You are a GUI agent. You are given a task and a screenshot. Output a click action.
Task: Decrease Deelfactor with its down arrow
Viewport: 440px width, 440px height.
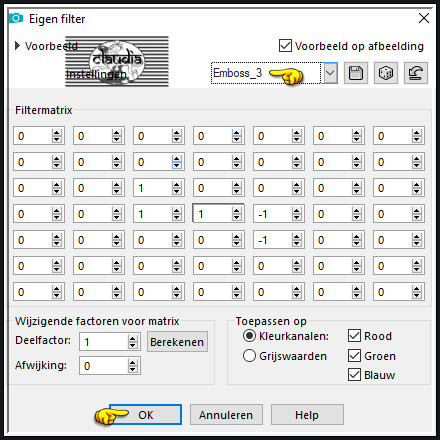133,345
